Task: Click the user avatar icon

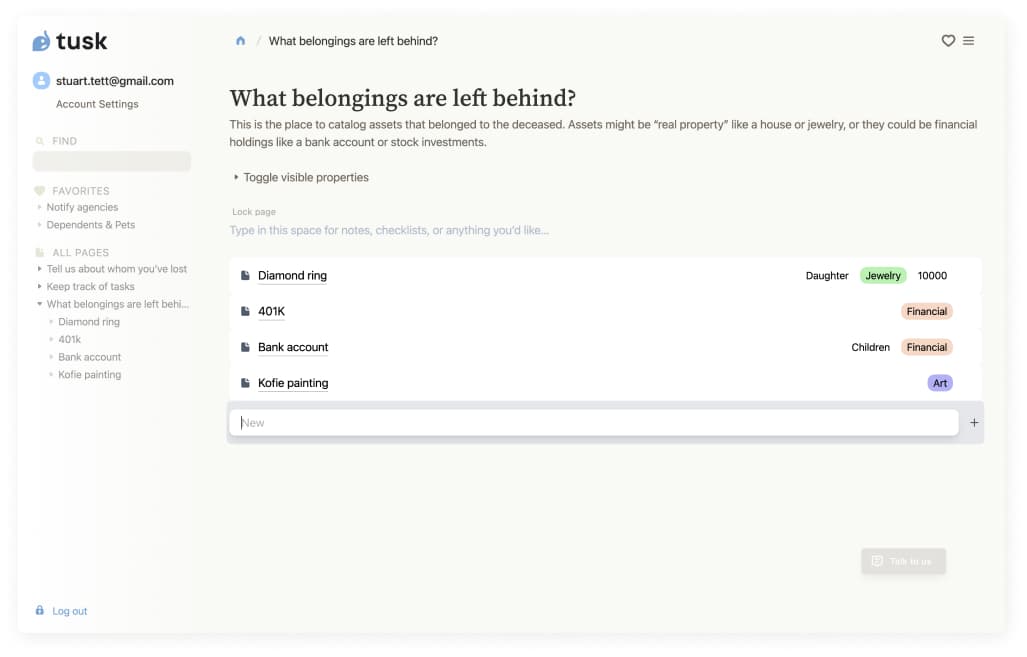Action: [x=41, y=81]
